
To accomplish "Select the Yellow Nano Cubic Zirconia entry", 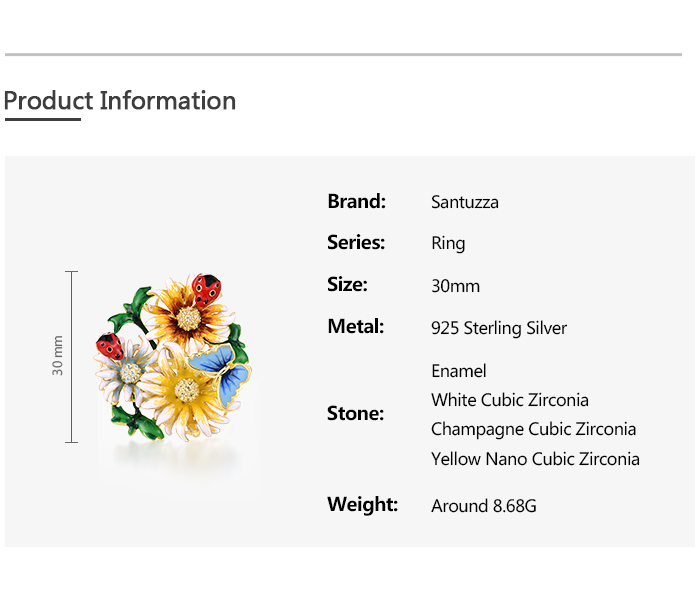I will click(x=535, y=459).
